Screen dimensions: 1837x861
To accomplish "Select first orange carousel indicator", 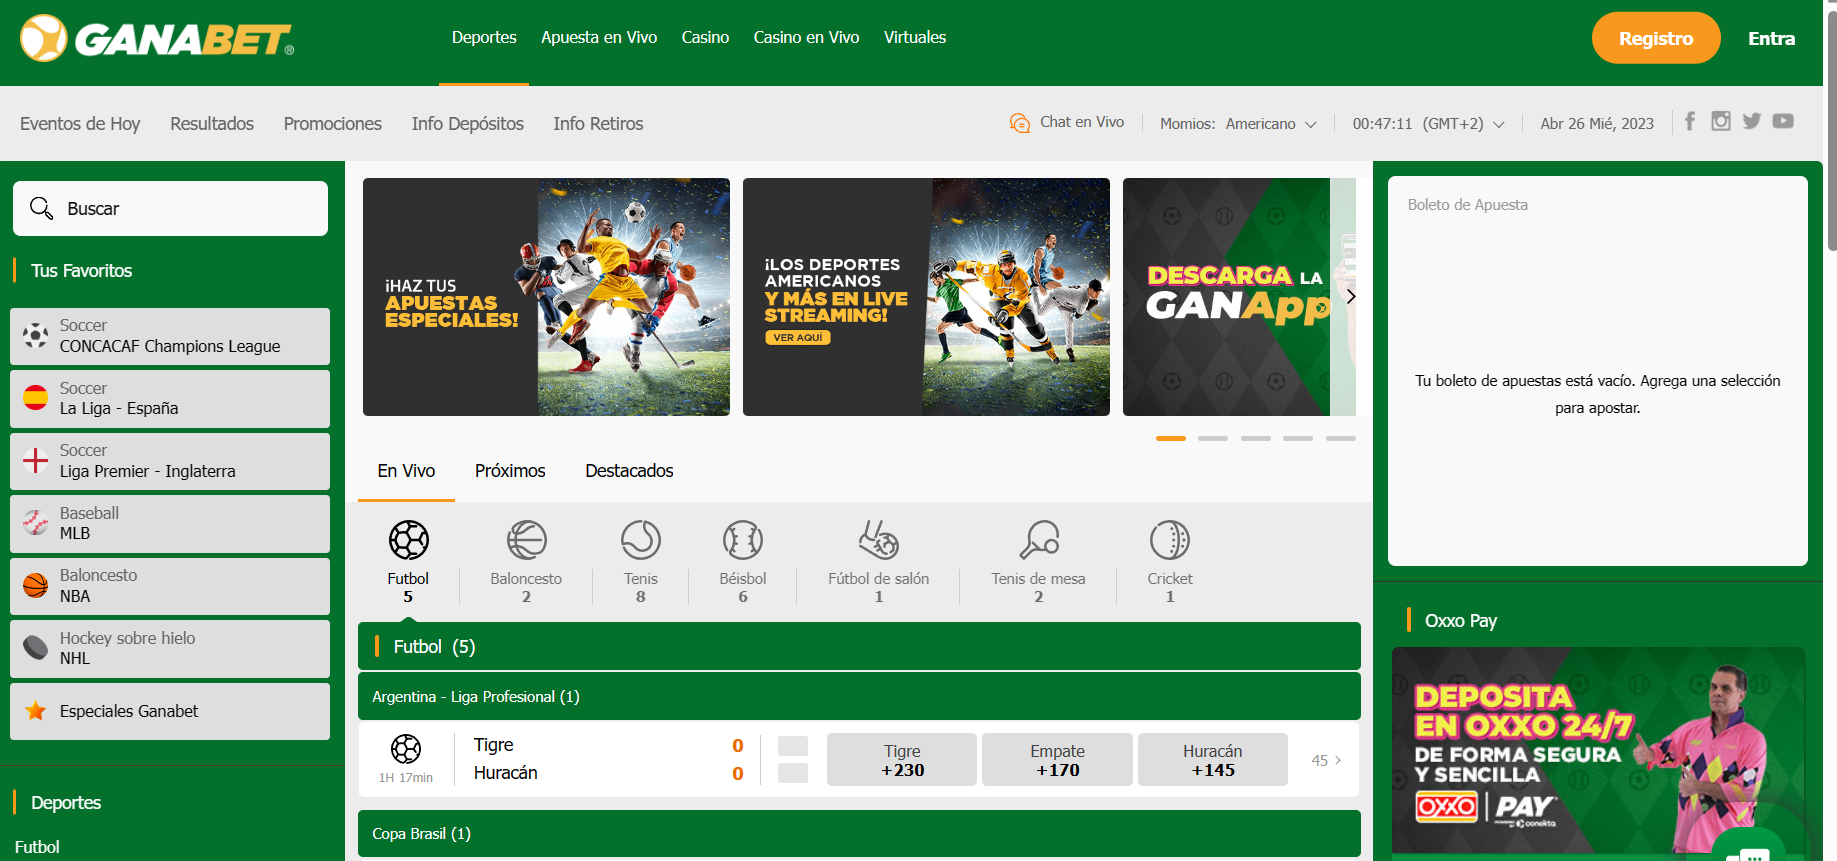I will coord(1171,438).
